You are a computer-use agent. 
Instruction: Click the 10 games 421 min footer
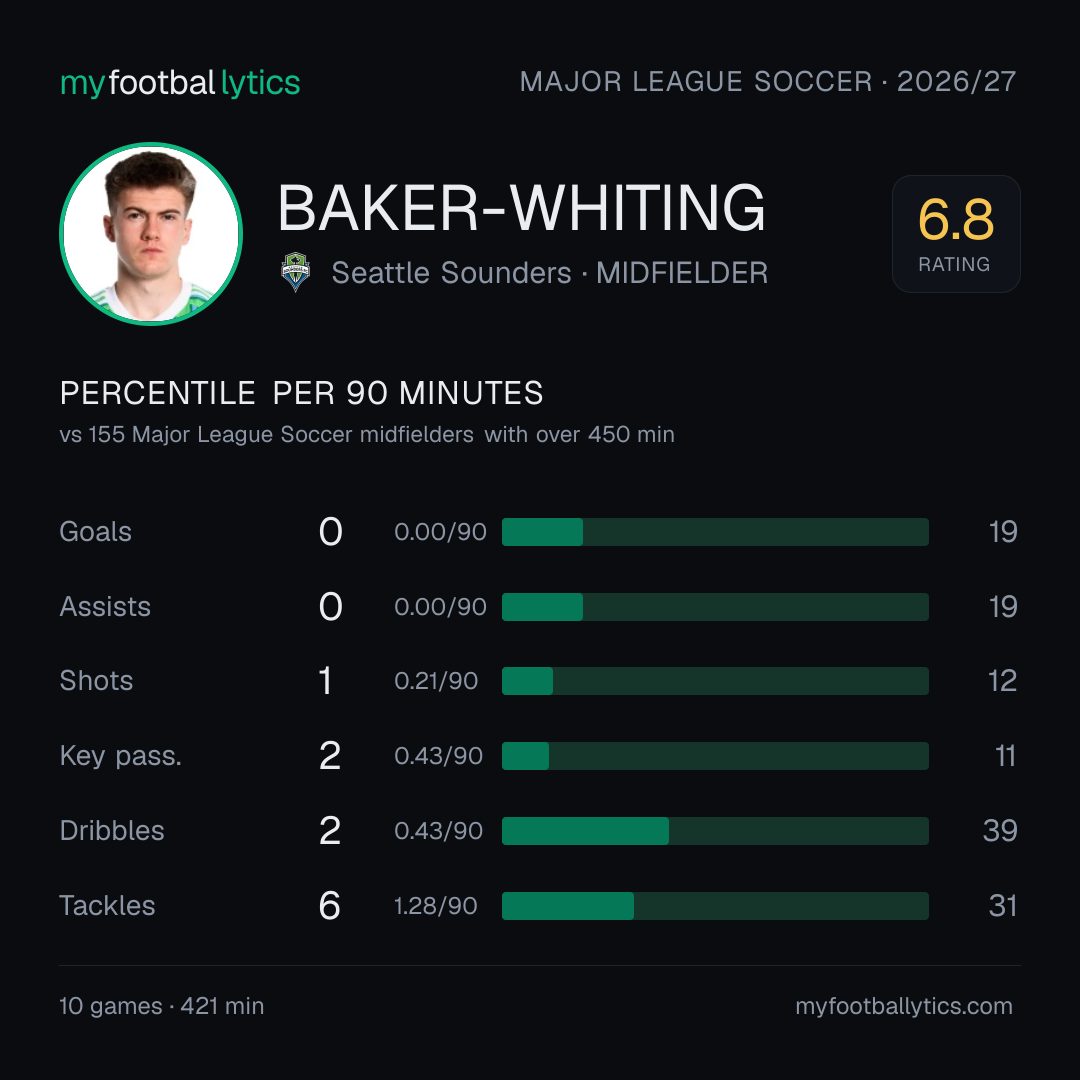point(162,1006)
